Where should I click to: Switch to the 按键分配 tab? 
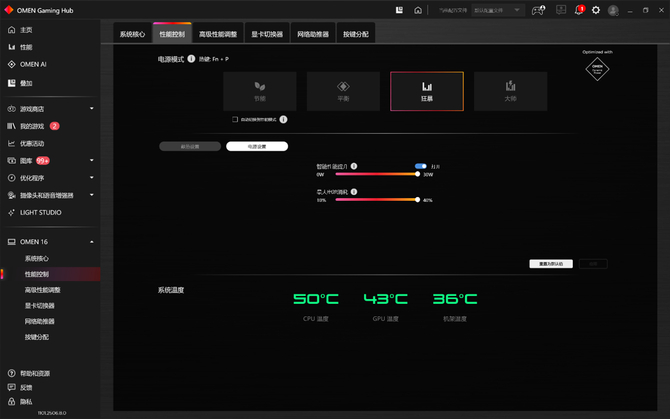click(356, 34)
